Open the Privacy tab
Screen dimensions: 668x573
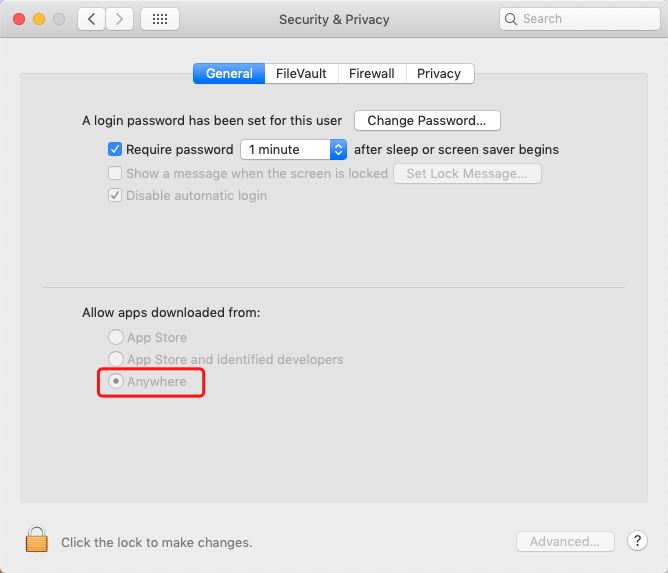(439, 74)
